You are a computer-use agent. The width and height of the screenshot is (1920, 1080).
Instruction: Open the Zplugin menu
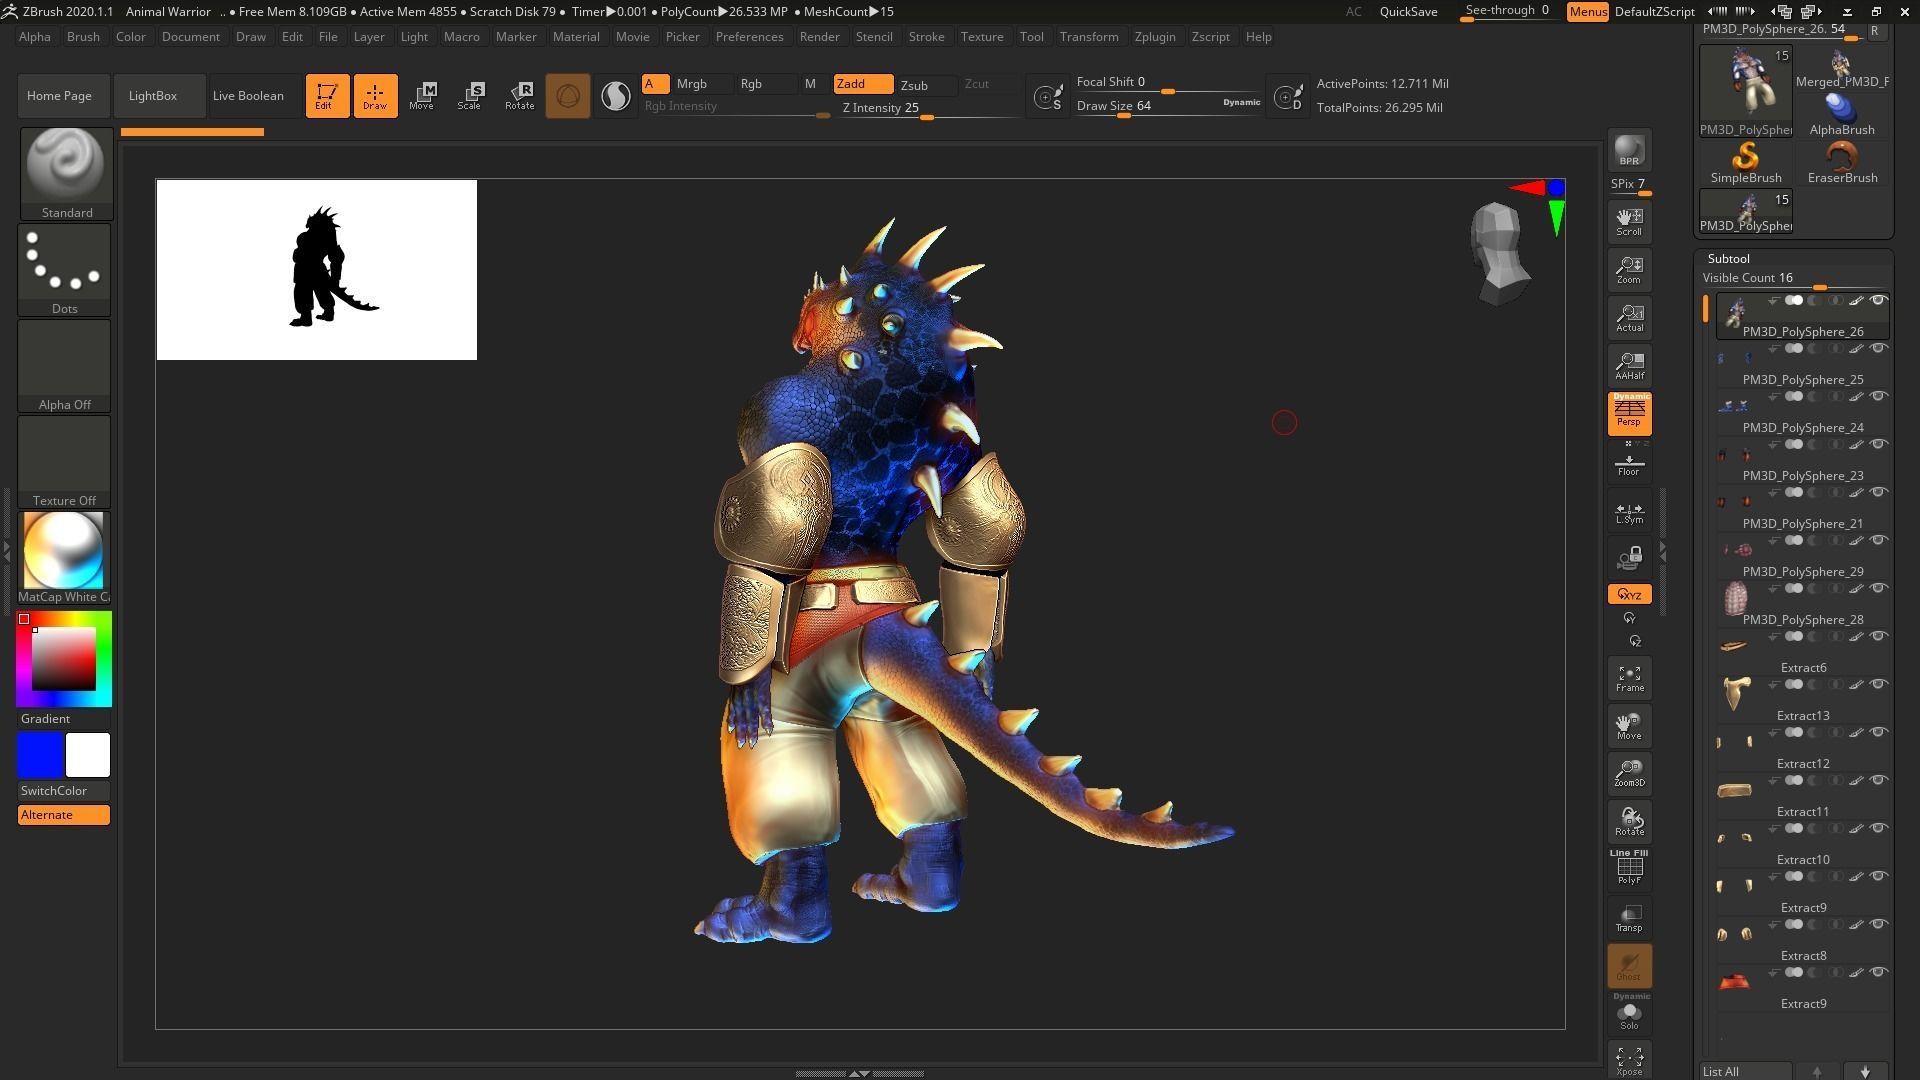click(x=1154, y=37)
